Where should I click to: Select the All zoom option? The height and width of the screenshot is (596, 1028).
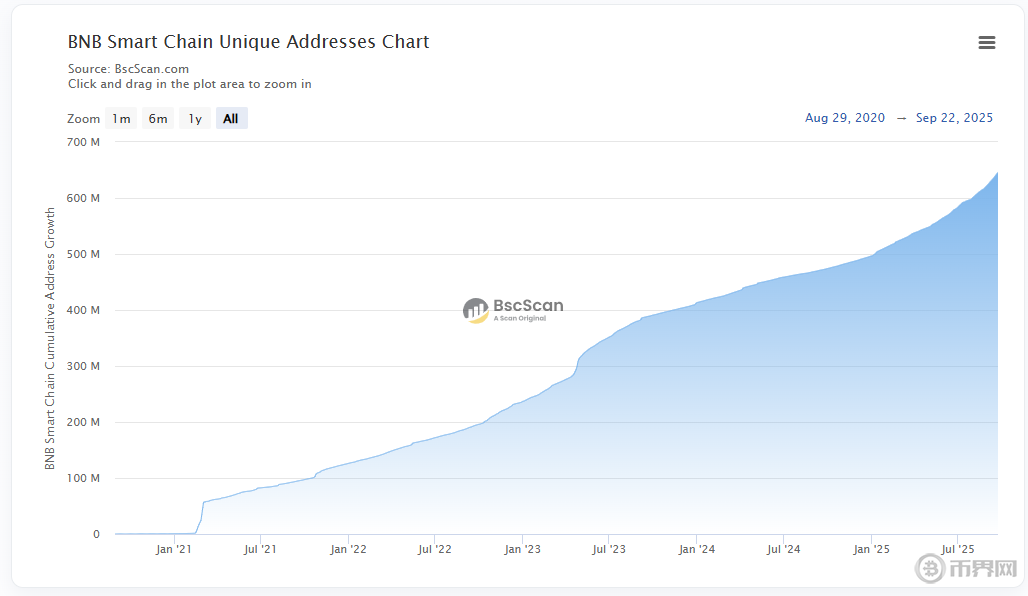coord(231,119)
